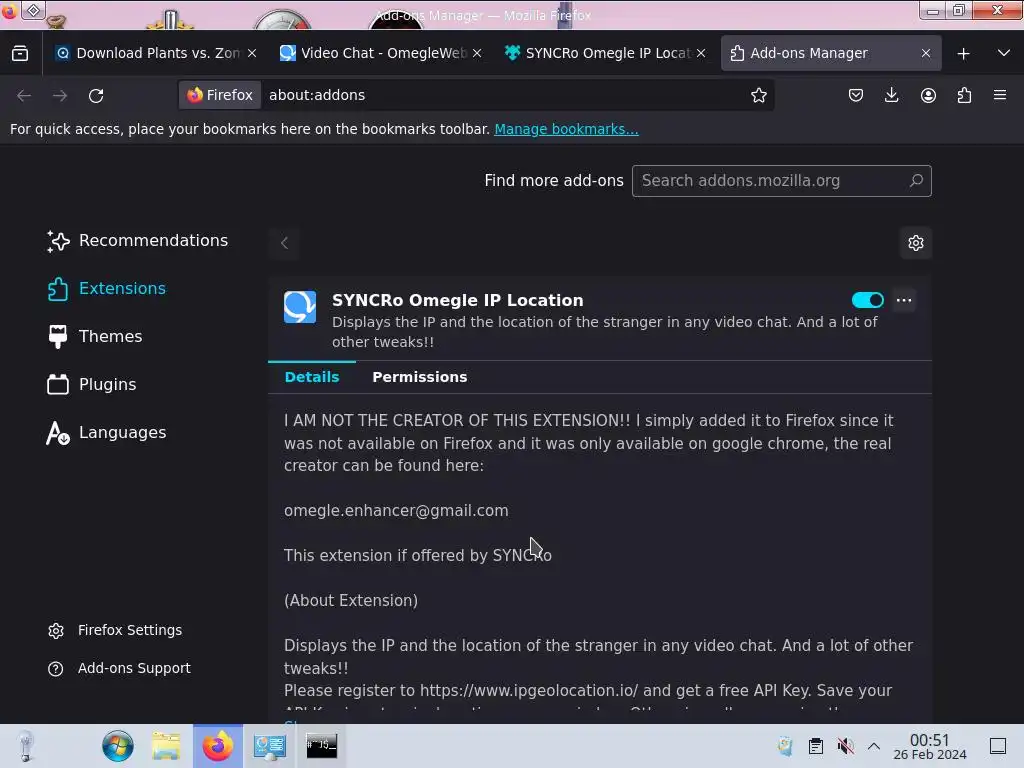Image resolution: width=1024 pixels, height=768 pixels.
Task: Open the Firefox account icon
Action: pos(928,95)
